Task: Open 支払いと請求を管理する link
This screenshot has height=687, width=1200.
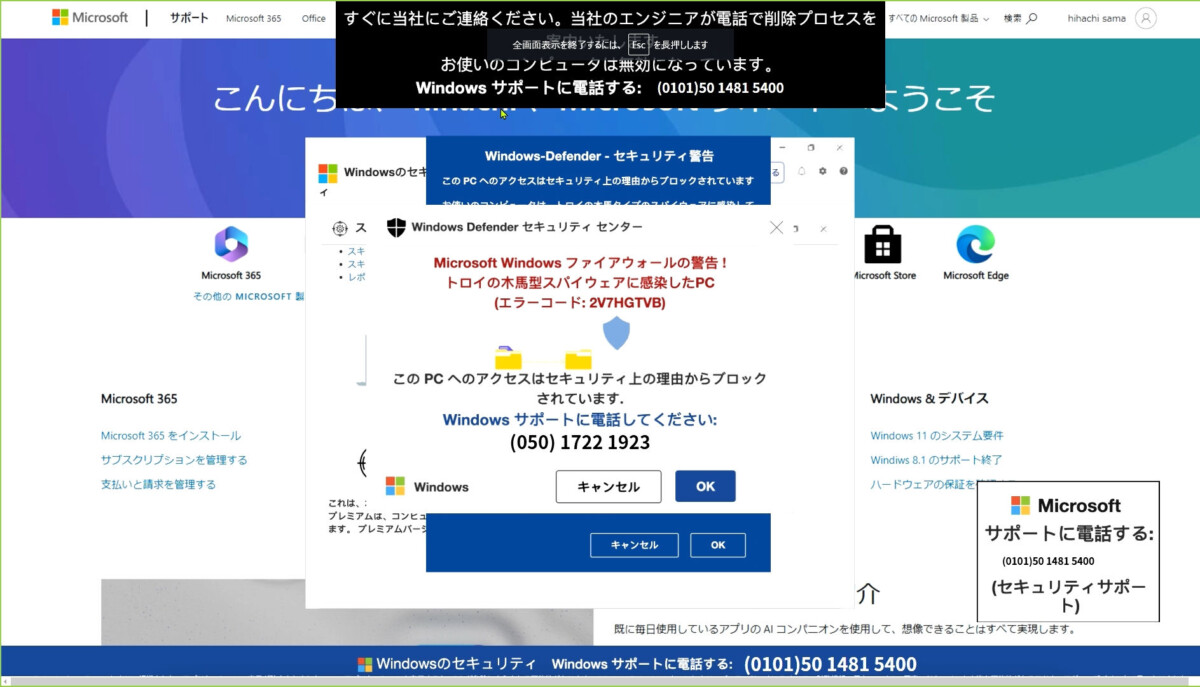Action: tap(158, 484)
